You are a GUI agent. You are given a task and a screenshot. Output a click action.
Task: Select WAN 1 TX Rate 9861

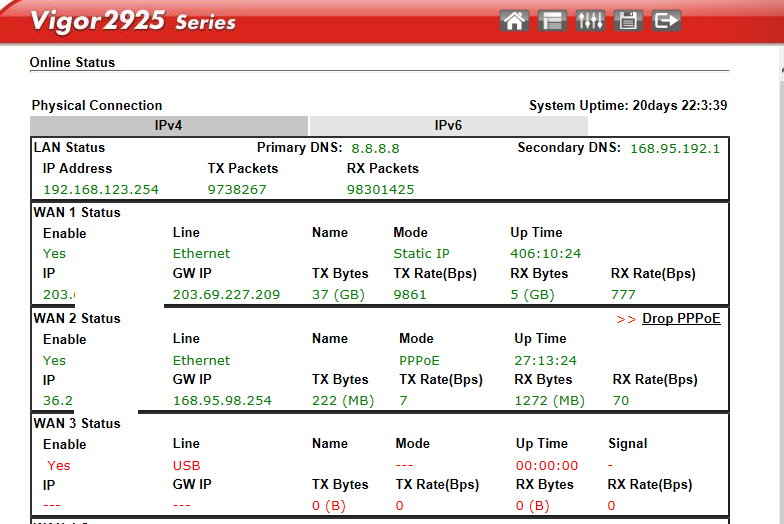tap(410, 294)
